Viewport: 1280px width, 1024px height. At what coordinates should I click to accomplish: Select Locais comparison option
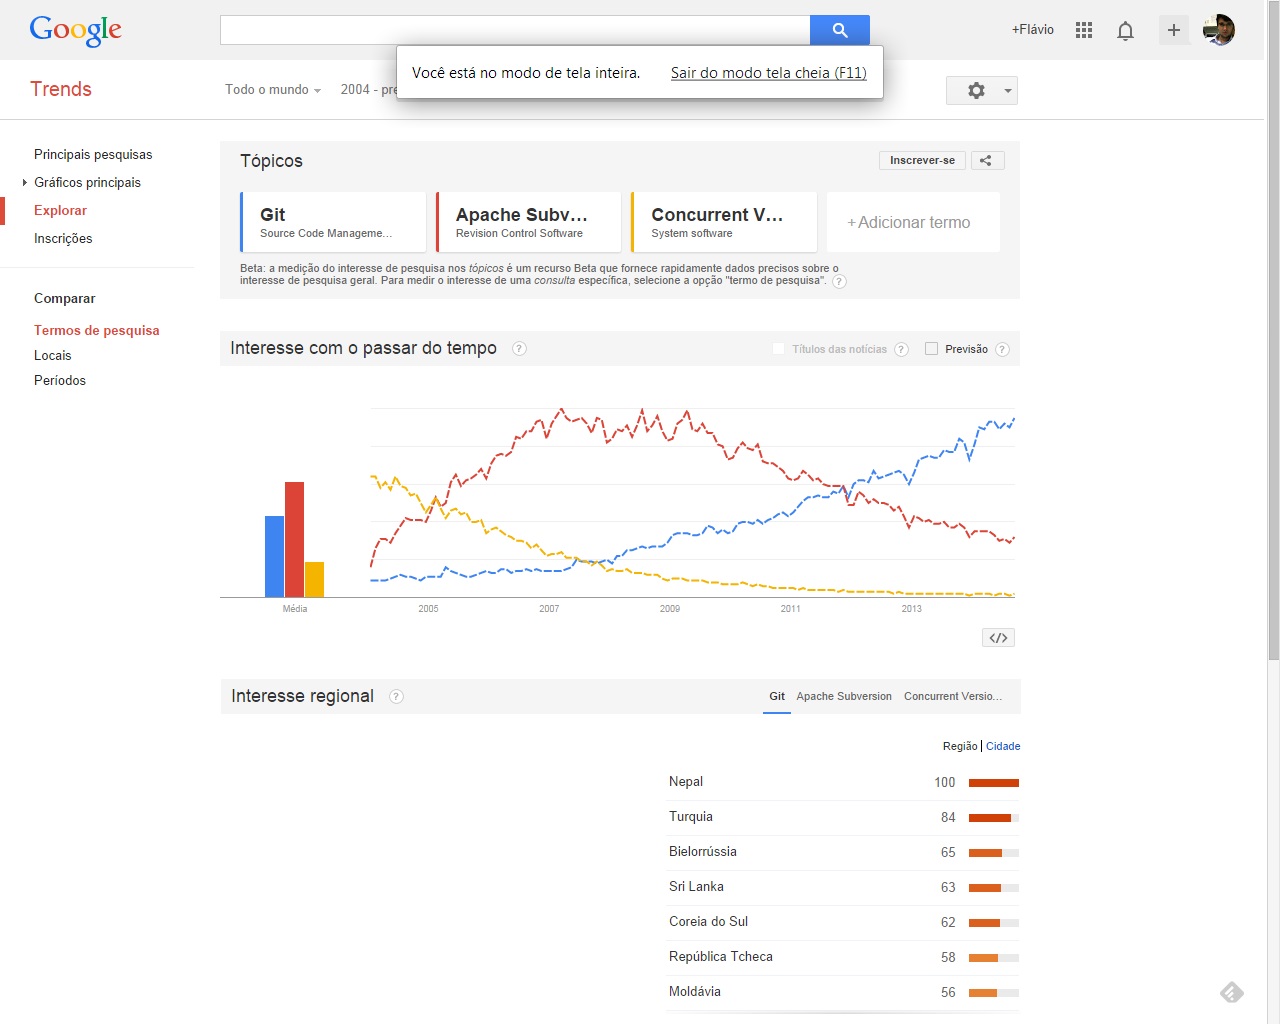click(53, 355)
